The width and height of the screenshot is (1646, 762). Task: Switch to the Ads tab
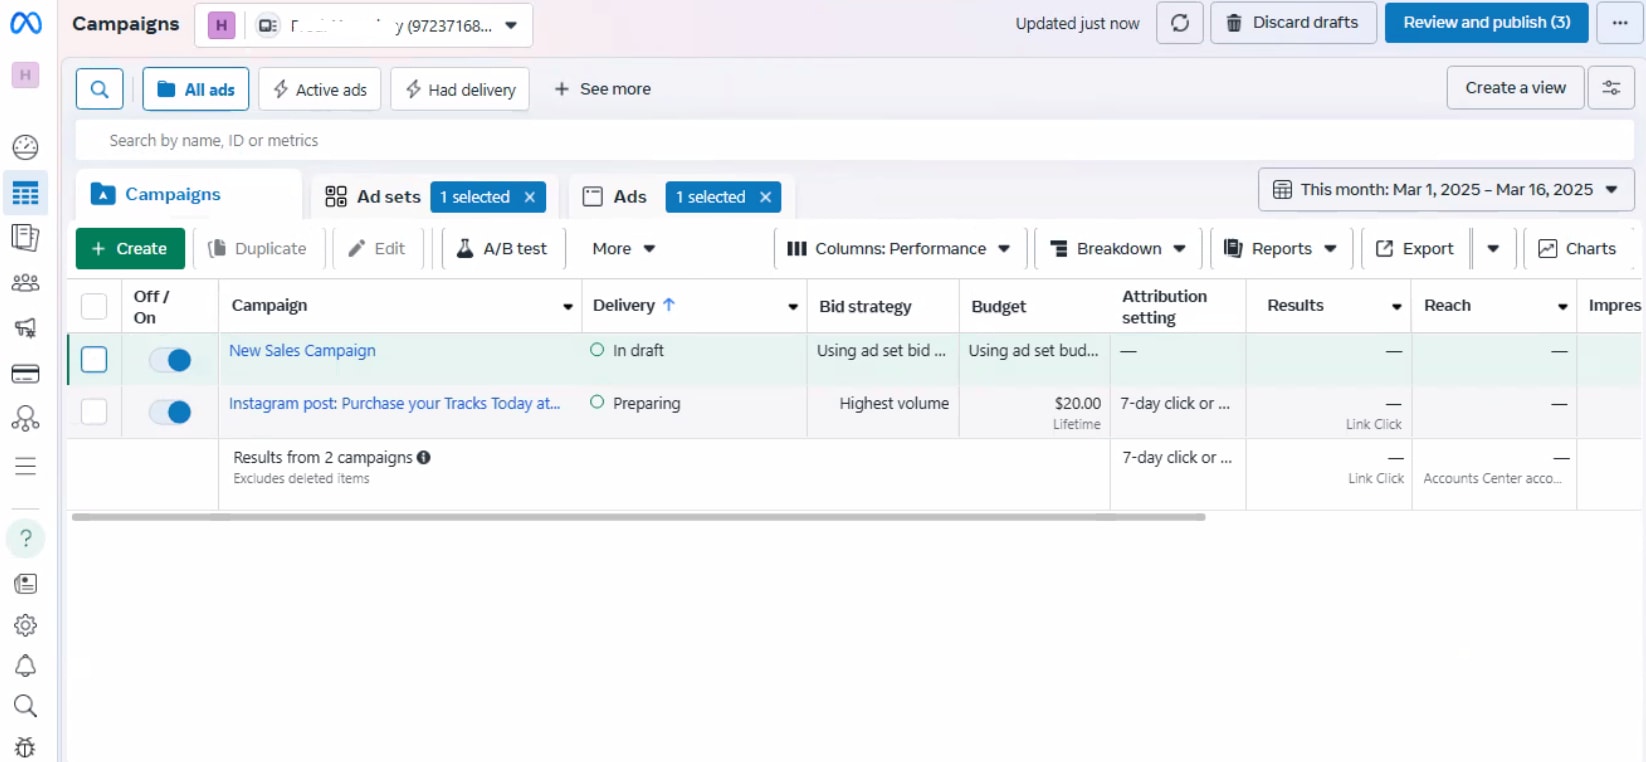coord(617,197)
